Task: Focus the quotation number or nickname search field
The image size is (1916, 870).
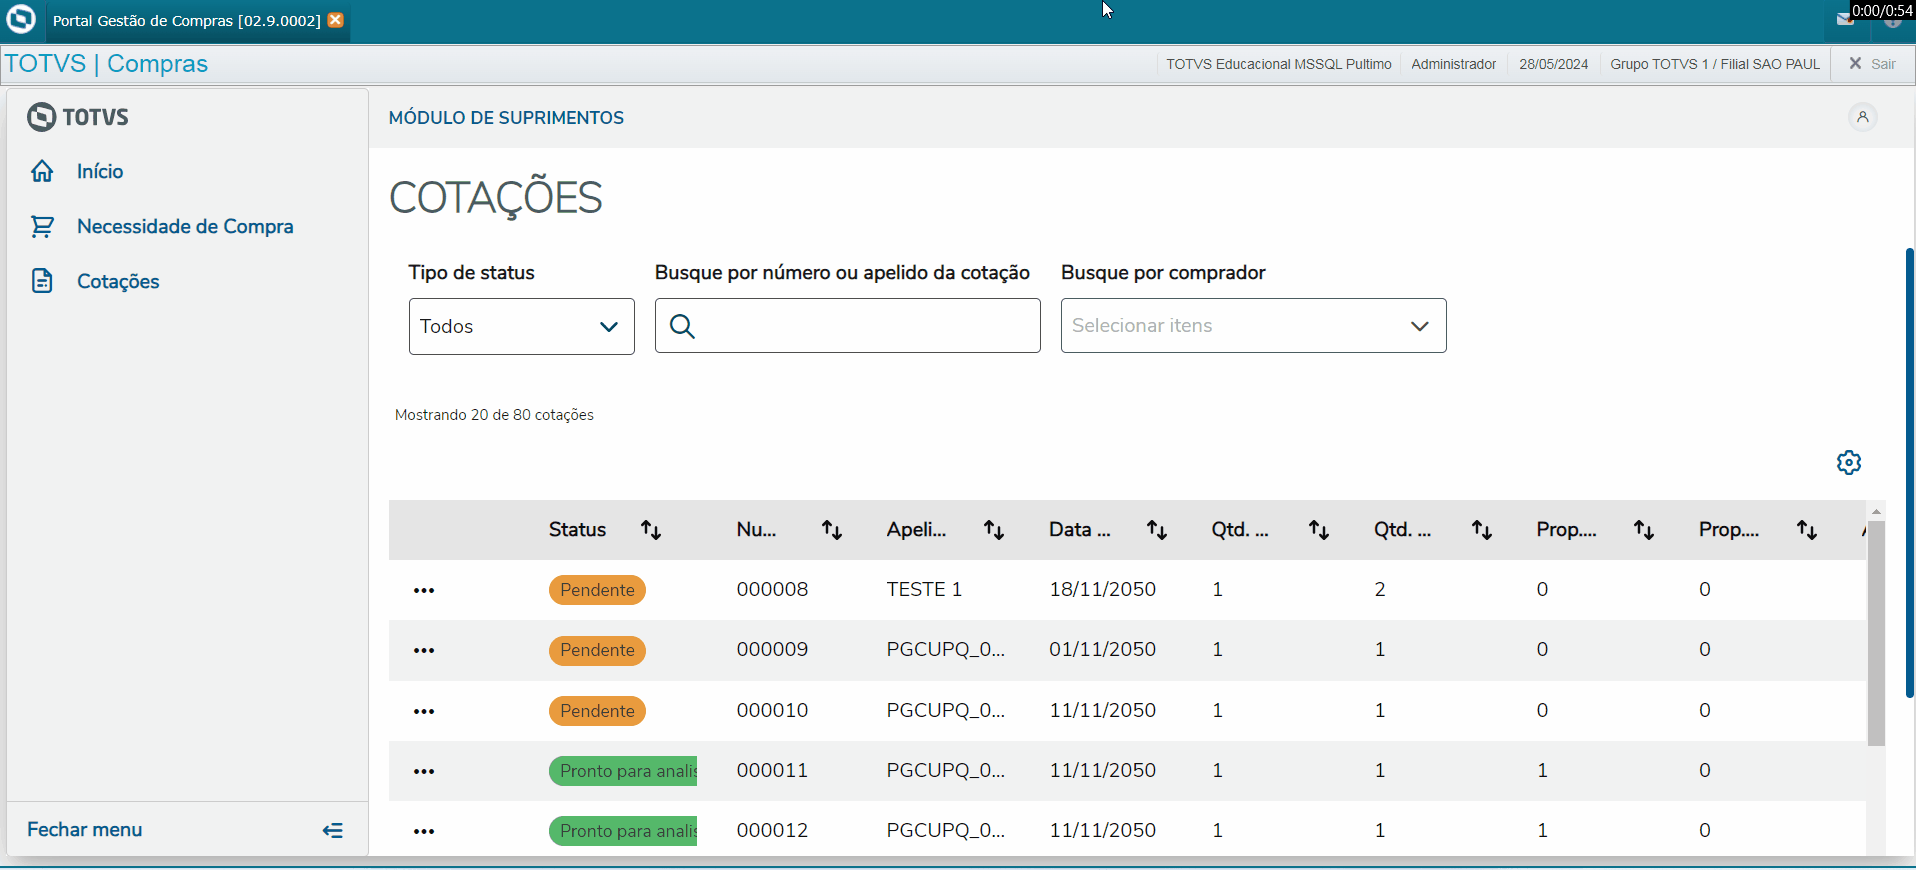Action: coord(848,326)
